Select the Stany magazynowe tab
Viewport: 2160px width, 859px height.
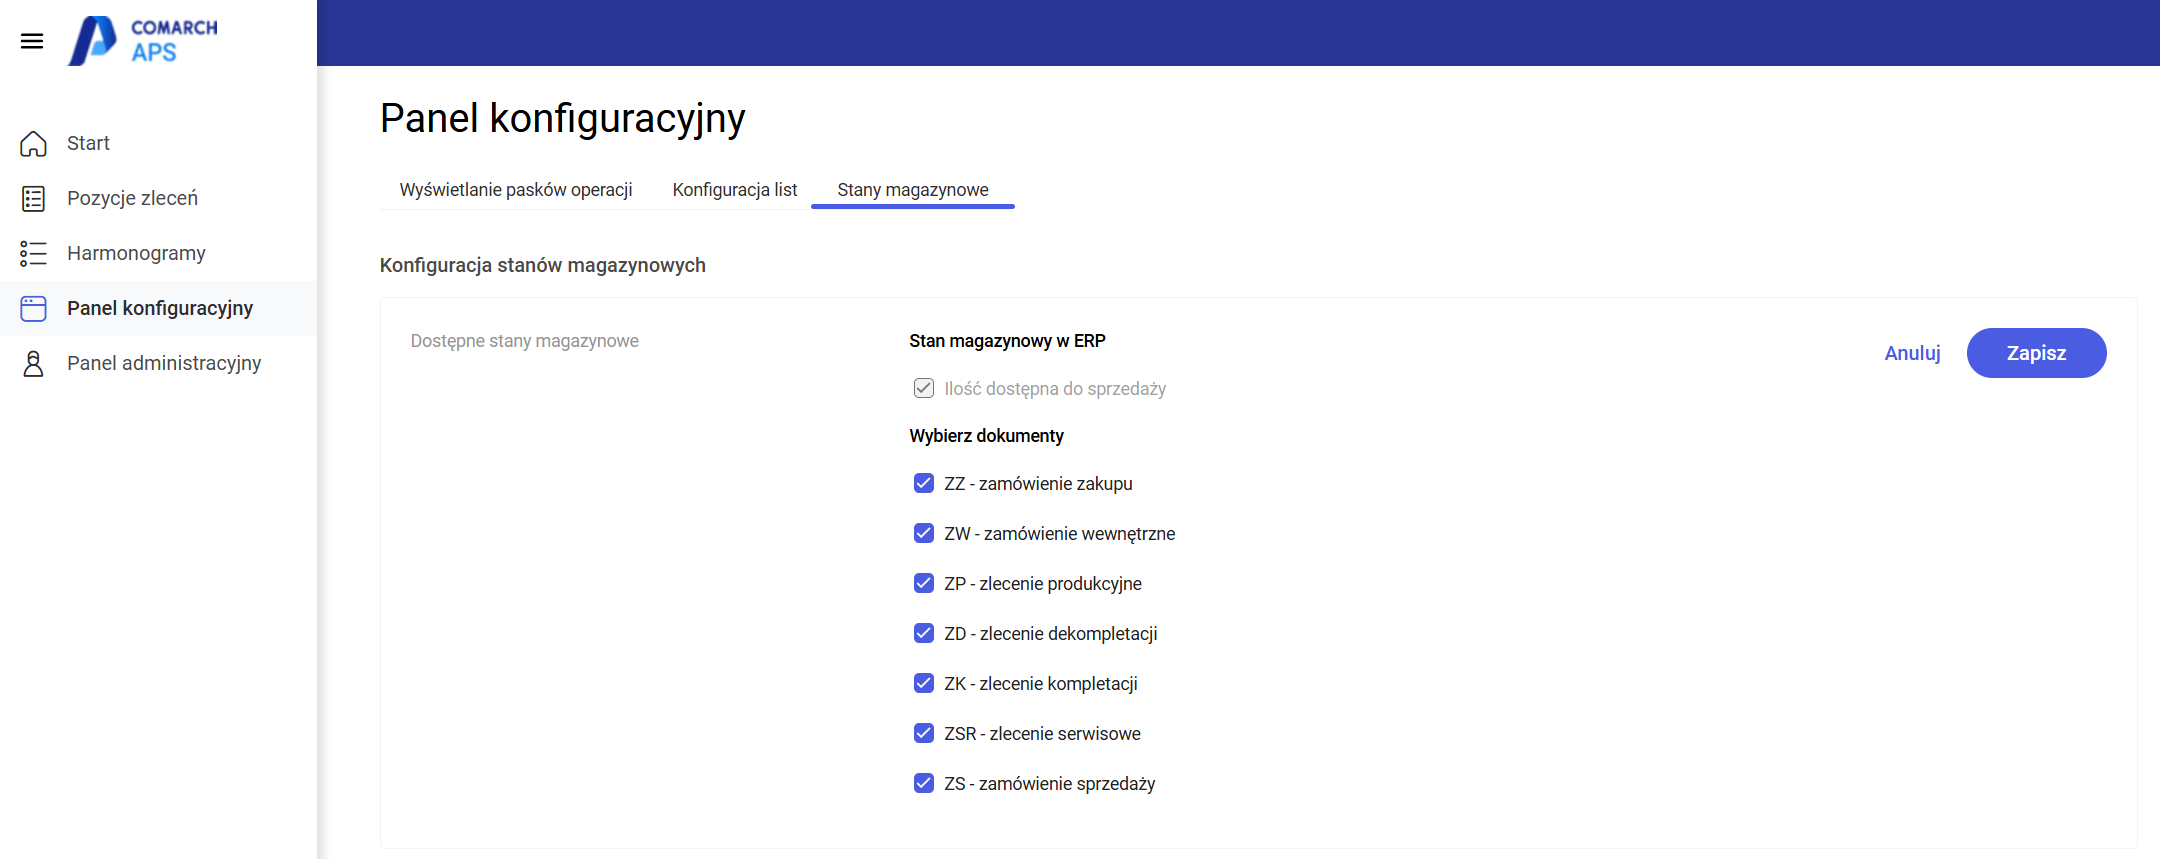(x=913, y=190)
